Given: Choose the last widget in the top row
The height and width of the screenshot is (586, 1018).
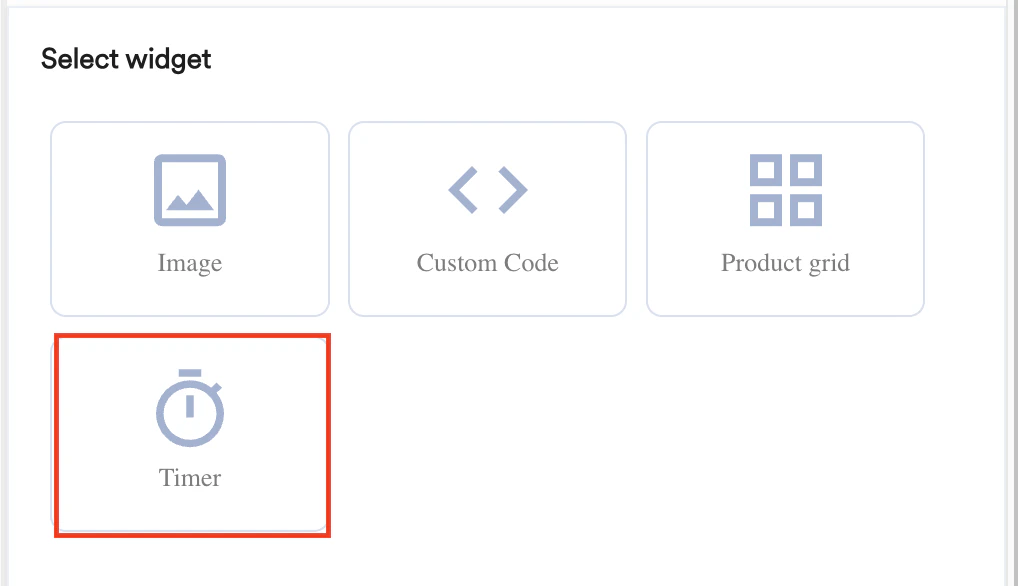Looking at the screenshot, I should (785, 218).
